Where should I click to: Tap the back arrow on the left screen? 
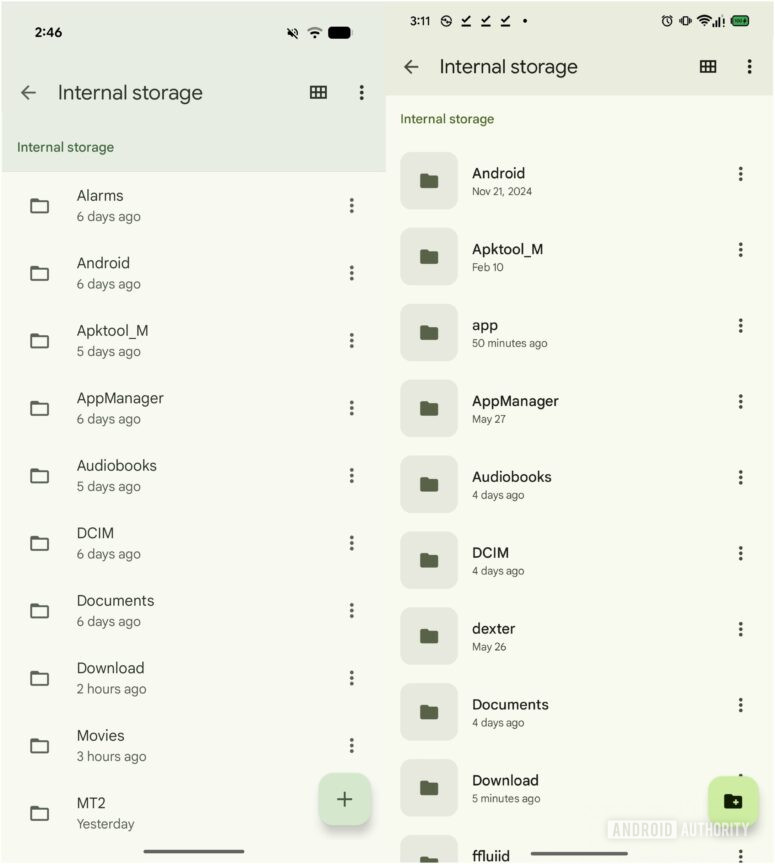pyautogui.click(x=28, y=92)
